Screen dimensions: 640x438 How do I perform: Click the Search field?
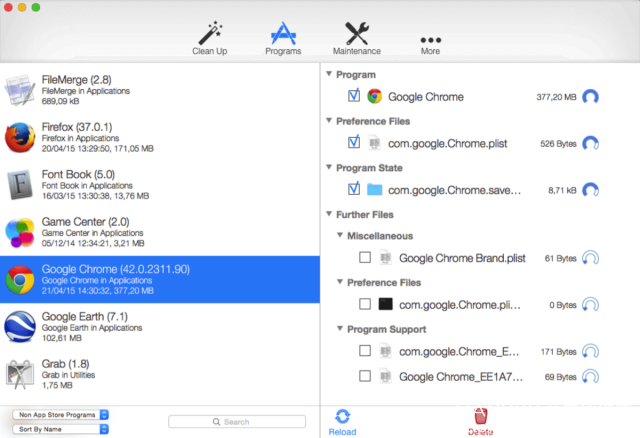pyautogui.click(x=237, y=422)
